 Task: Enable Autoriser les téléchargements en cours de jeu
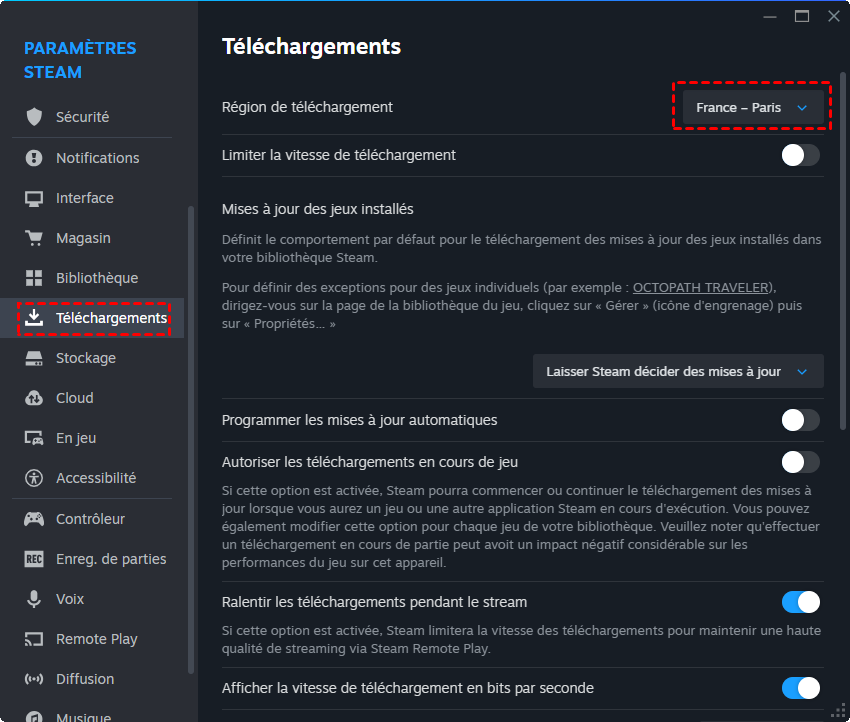pos(800,462)
